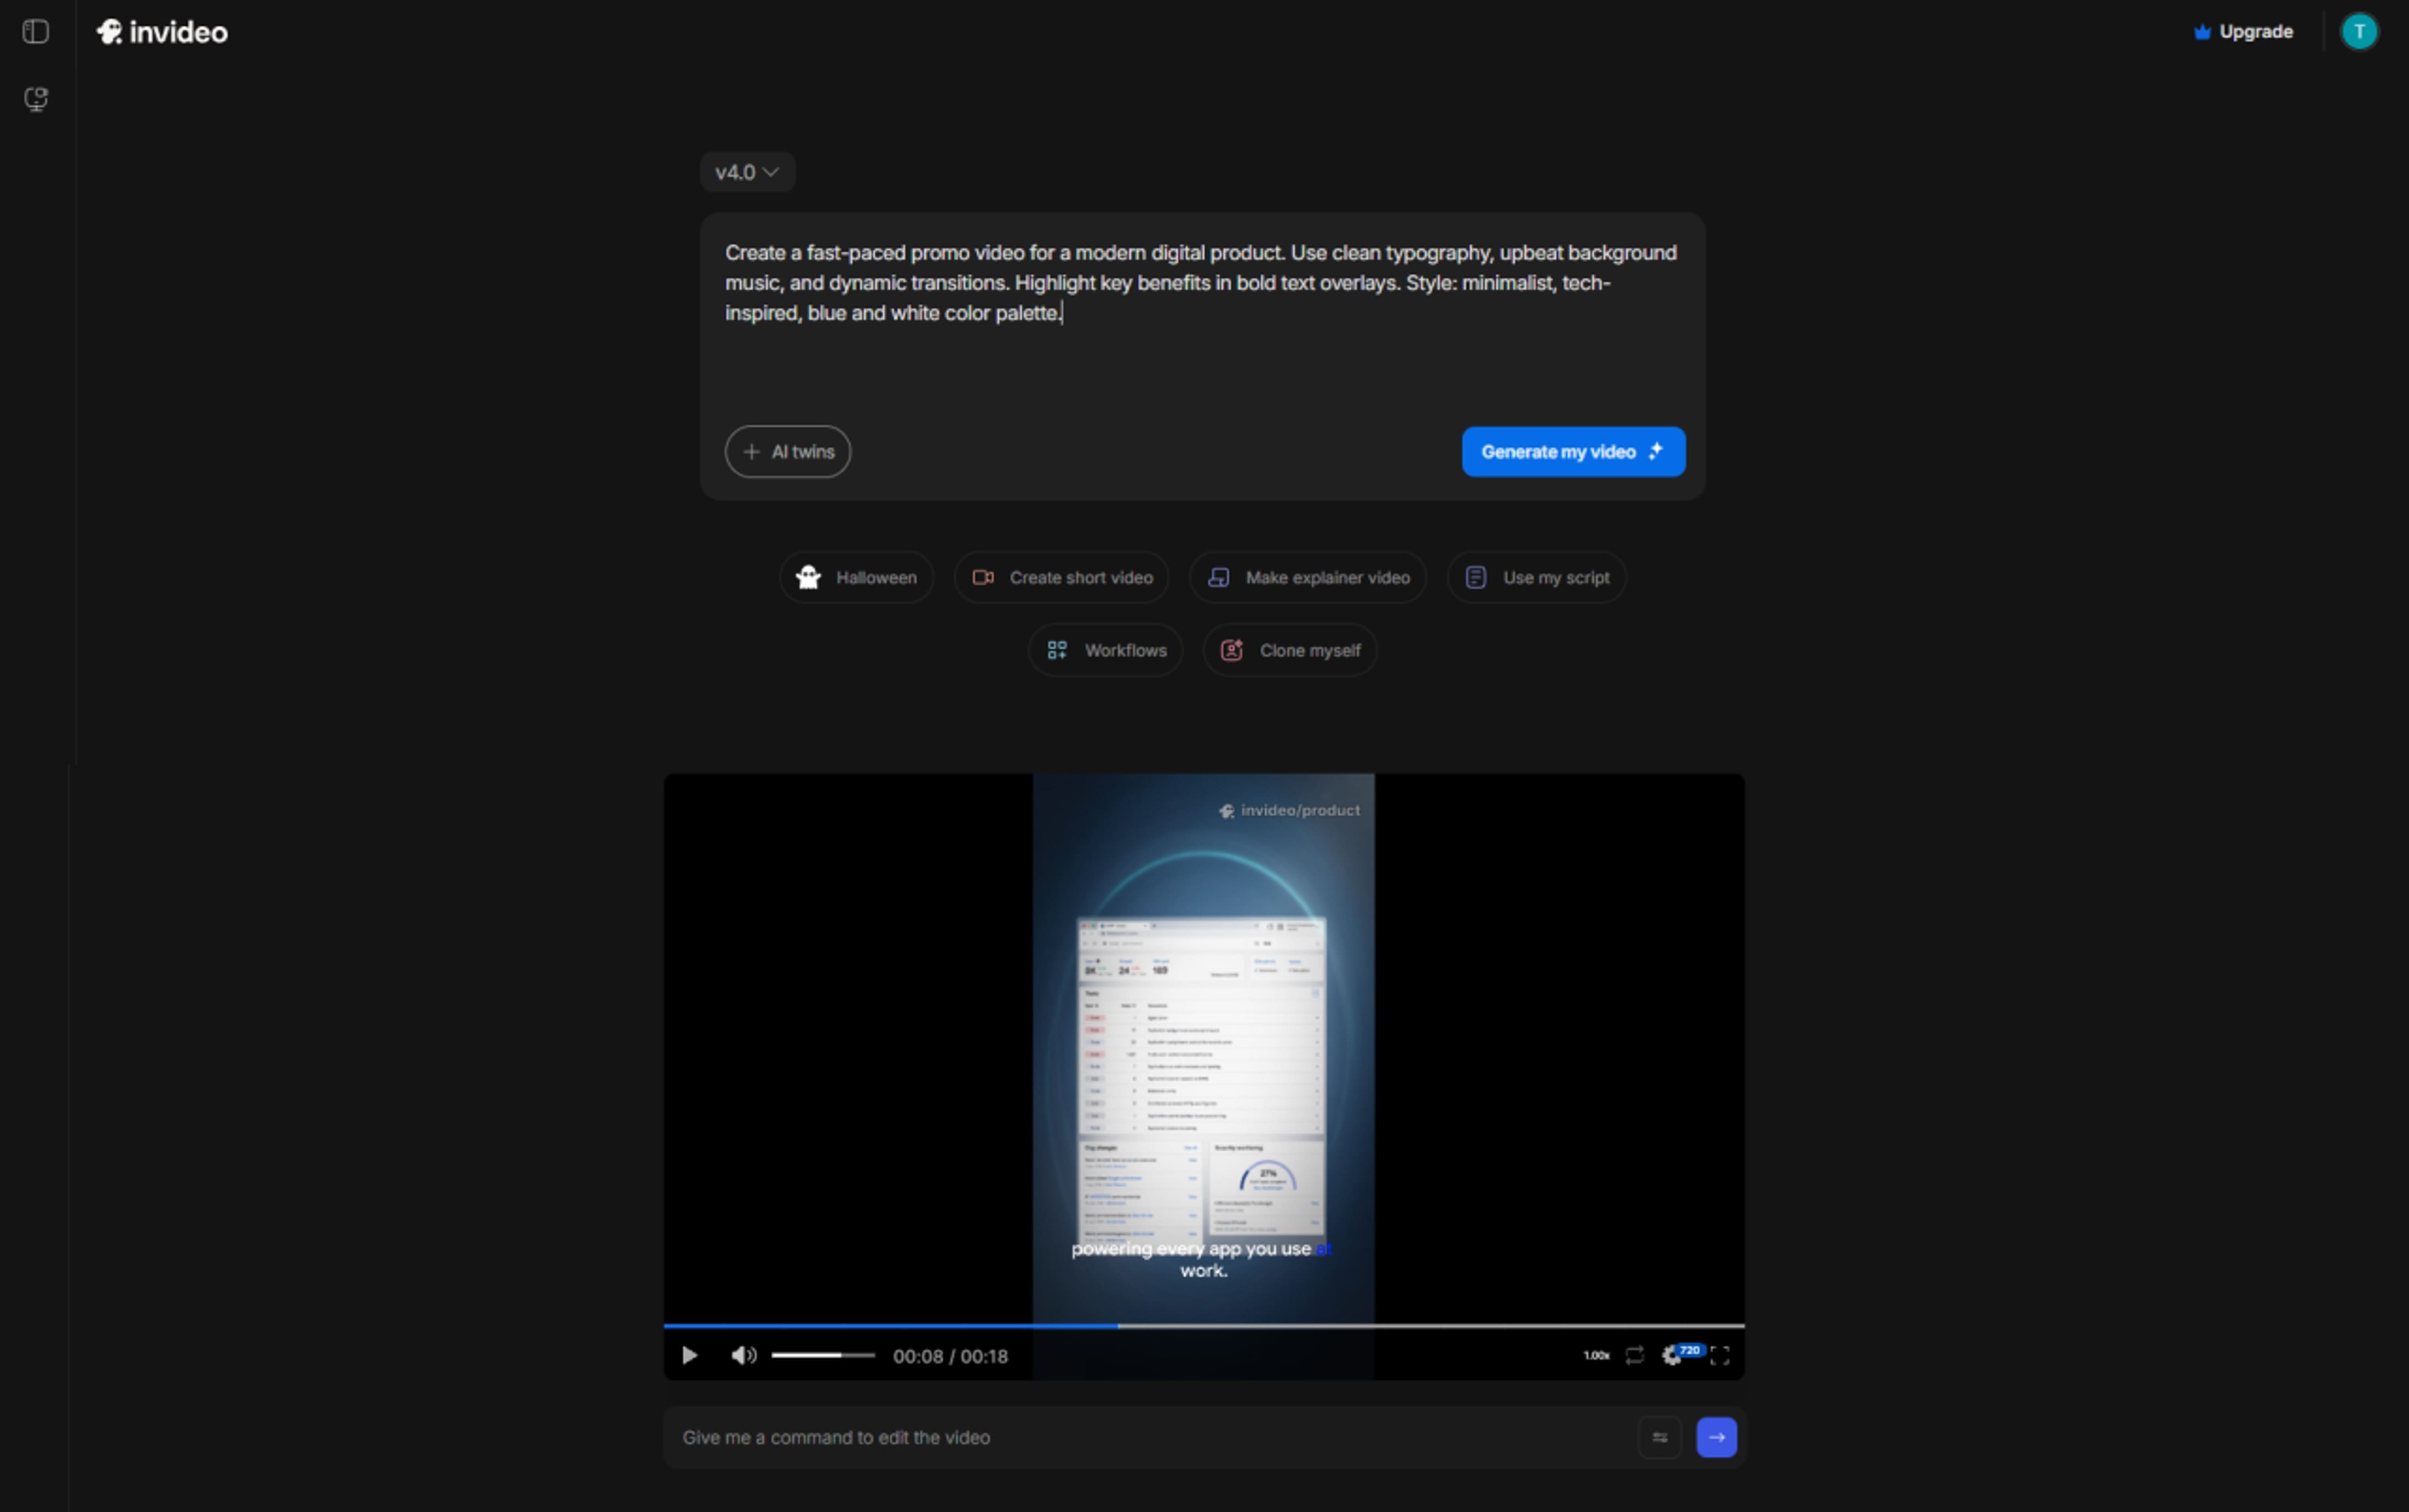Select the Clone myself option
The height and width of the screenshot is (1512, 2409).
point(1289,649)
